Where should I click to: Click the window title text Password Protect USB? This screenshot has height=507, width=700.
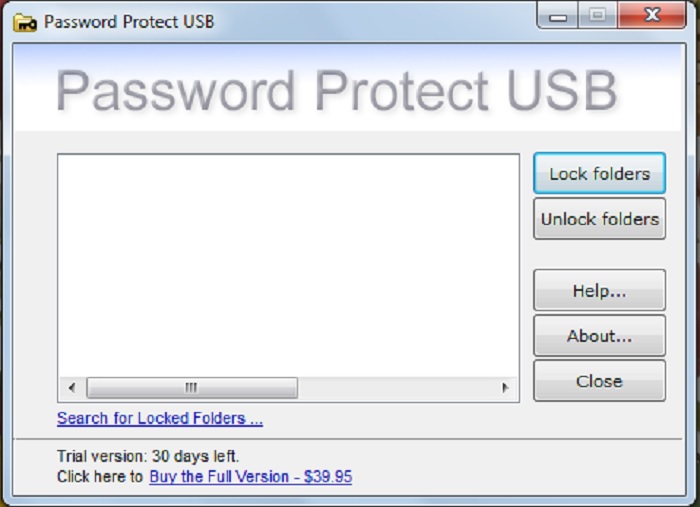[x=129, y=21]
